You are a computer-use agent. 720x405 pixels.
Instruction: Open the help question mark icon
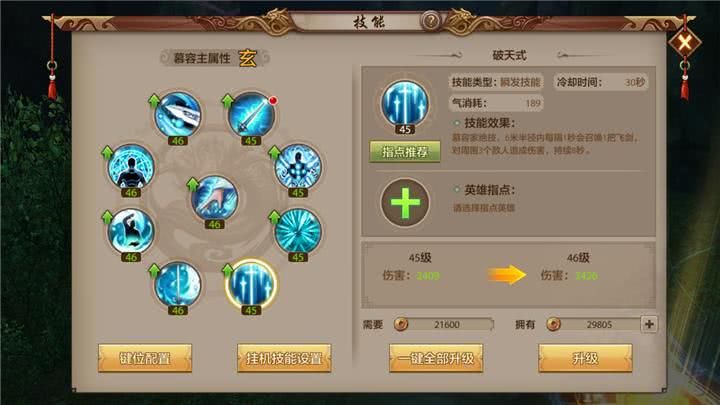(431, 21)
